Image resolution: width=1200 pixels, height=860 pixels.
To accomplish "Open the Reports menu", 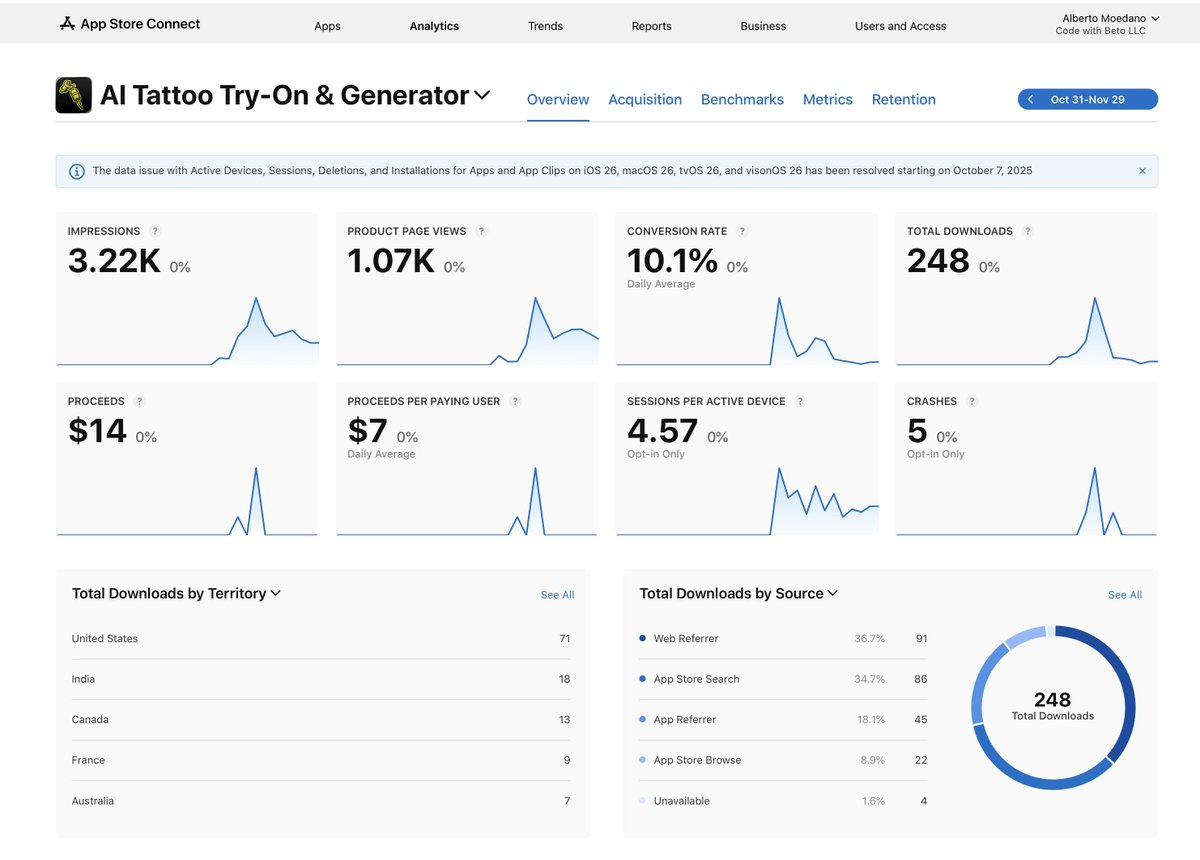I will 651,26.
